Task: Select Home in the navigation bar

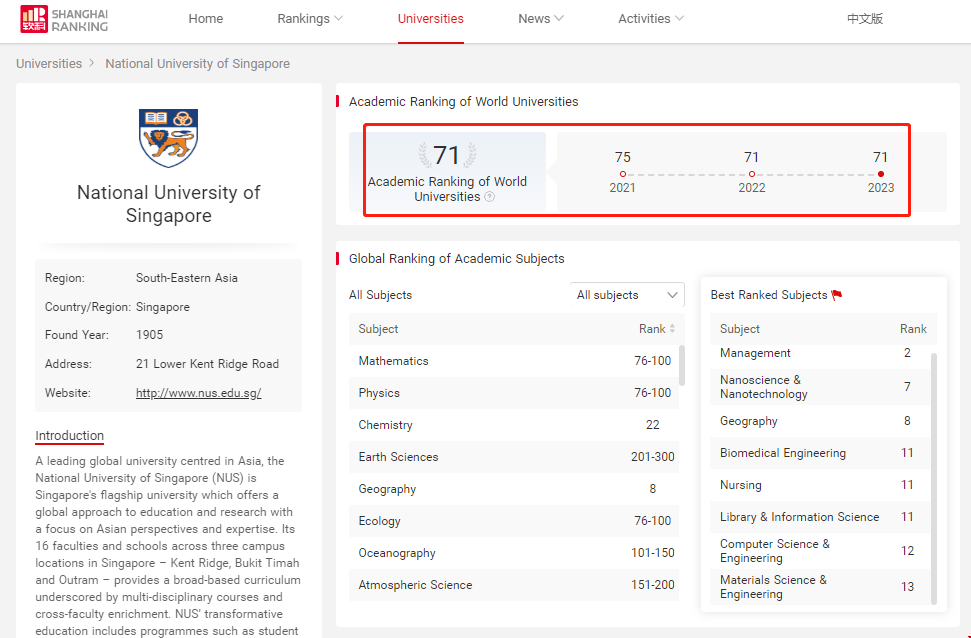Action: pyautogui.click(x=205, y=18)
